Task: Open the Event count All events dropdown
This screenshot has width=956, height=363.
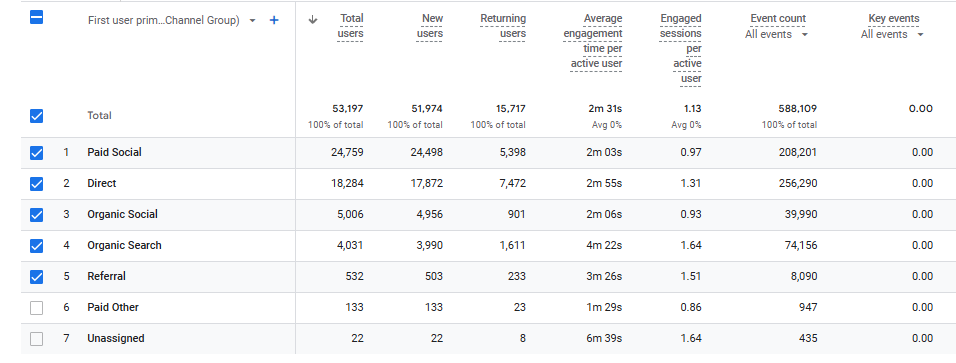Action: point(777,34)
